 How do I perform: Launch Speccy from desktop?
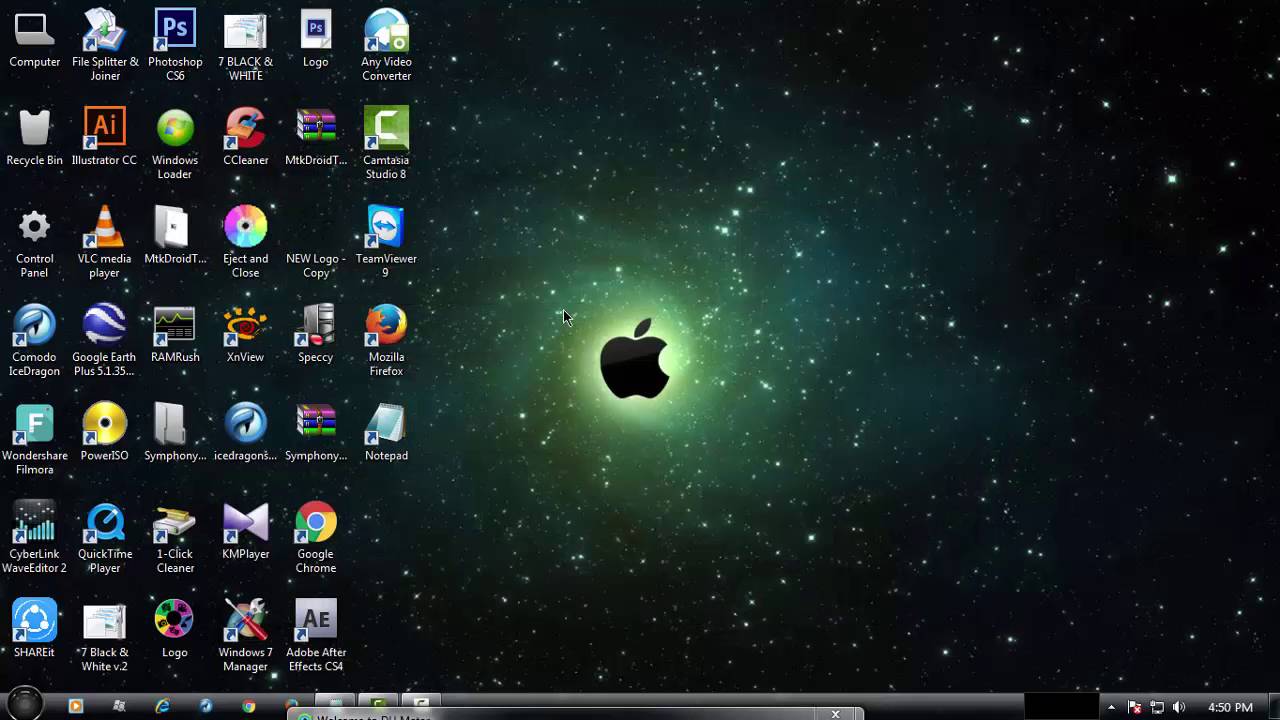[x=316, y=335]
